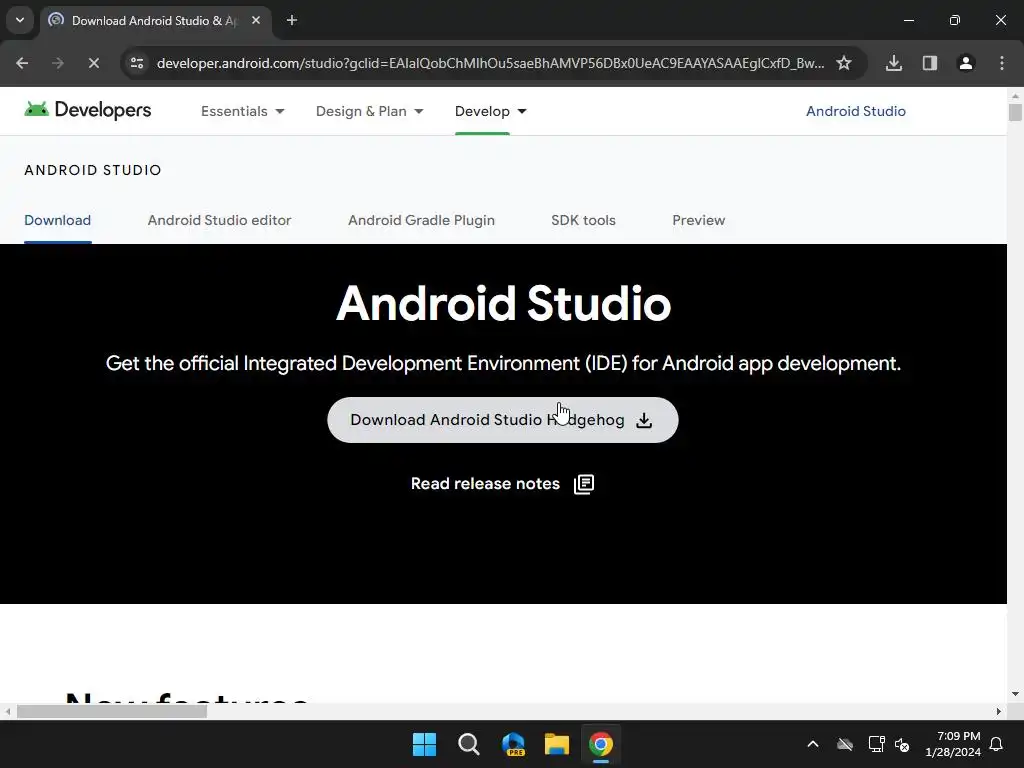Go back to the previous page
The width and height of the screenshot is (1024, 768).
pyautogui.click(x=22, y=63)
